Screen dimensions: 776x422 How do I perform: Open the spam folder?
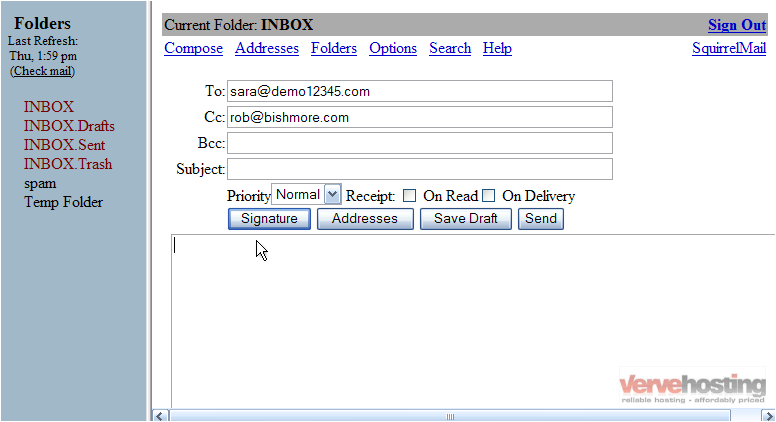(x=40, y=184)
